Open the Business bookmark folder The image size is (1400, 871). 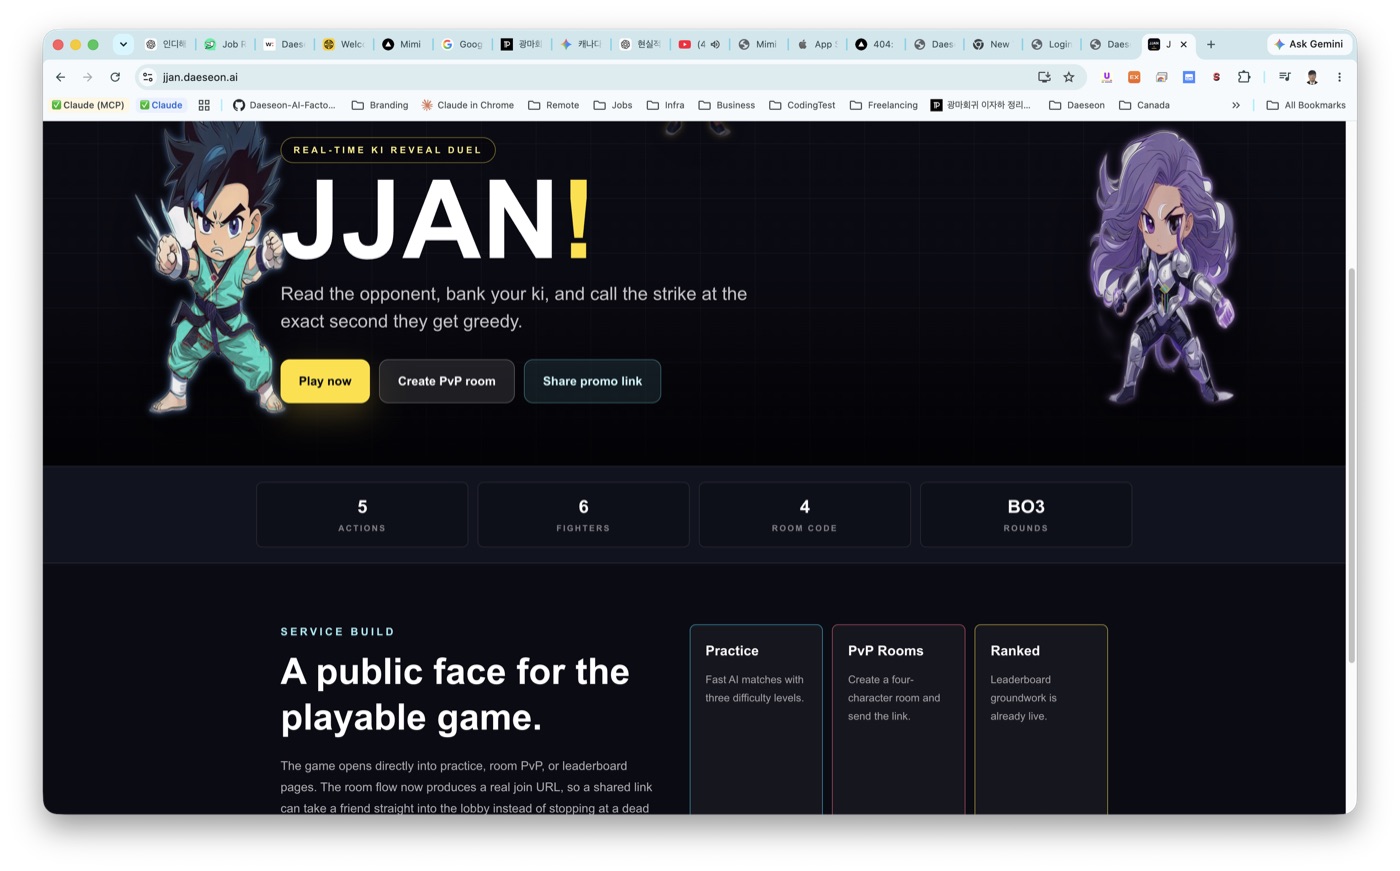727,105
